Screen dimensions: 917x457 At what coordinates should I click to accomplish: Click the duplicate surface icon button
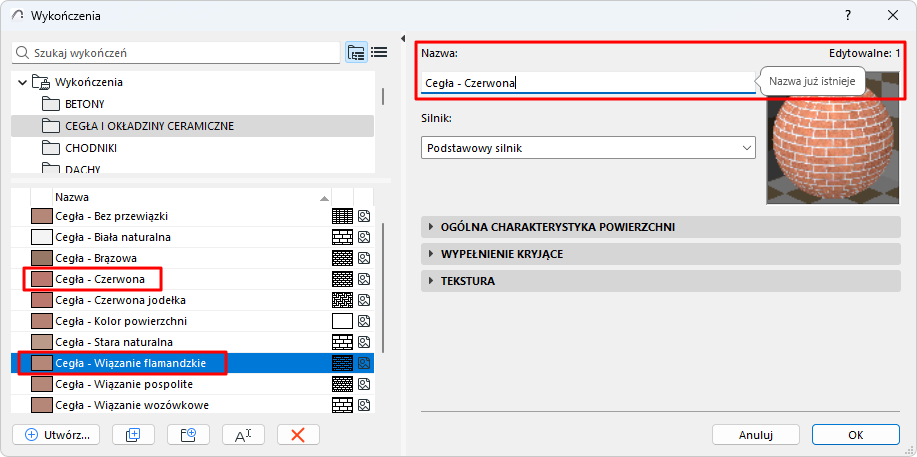click(x=126, y=434)
